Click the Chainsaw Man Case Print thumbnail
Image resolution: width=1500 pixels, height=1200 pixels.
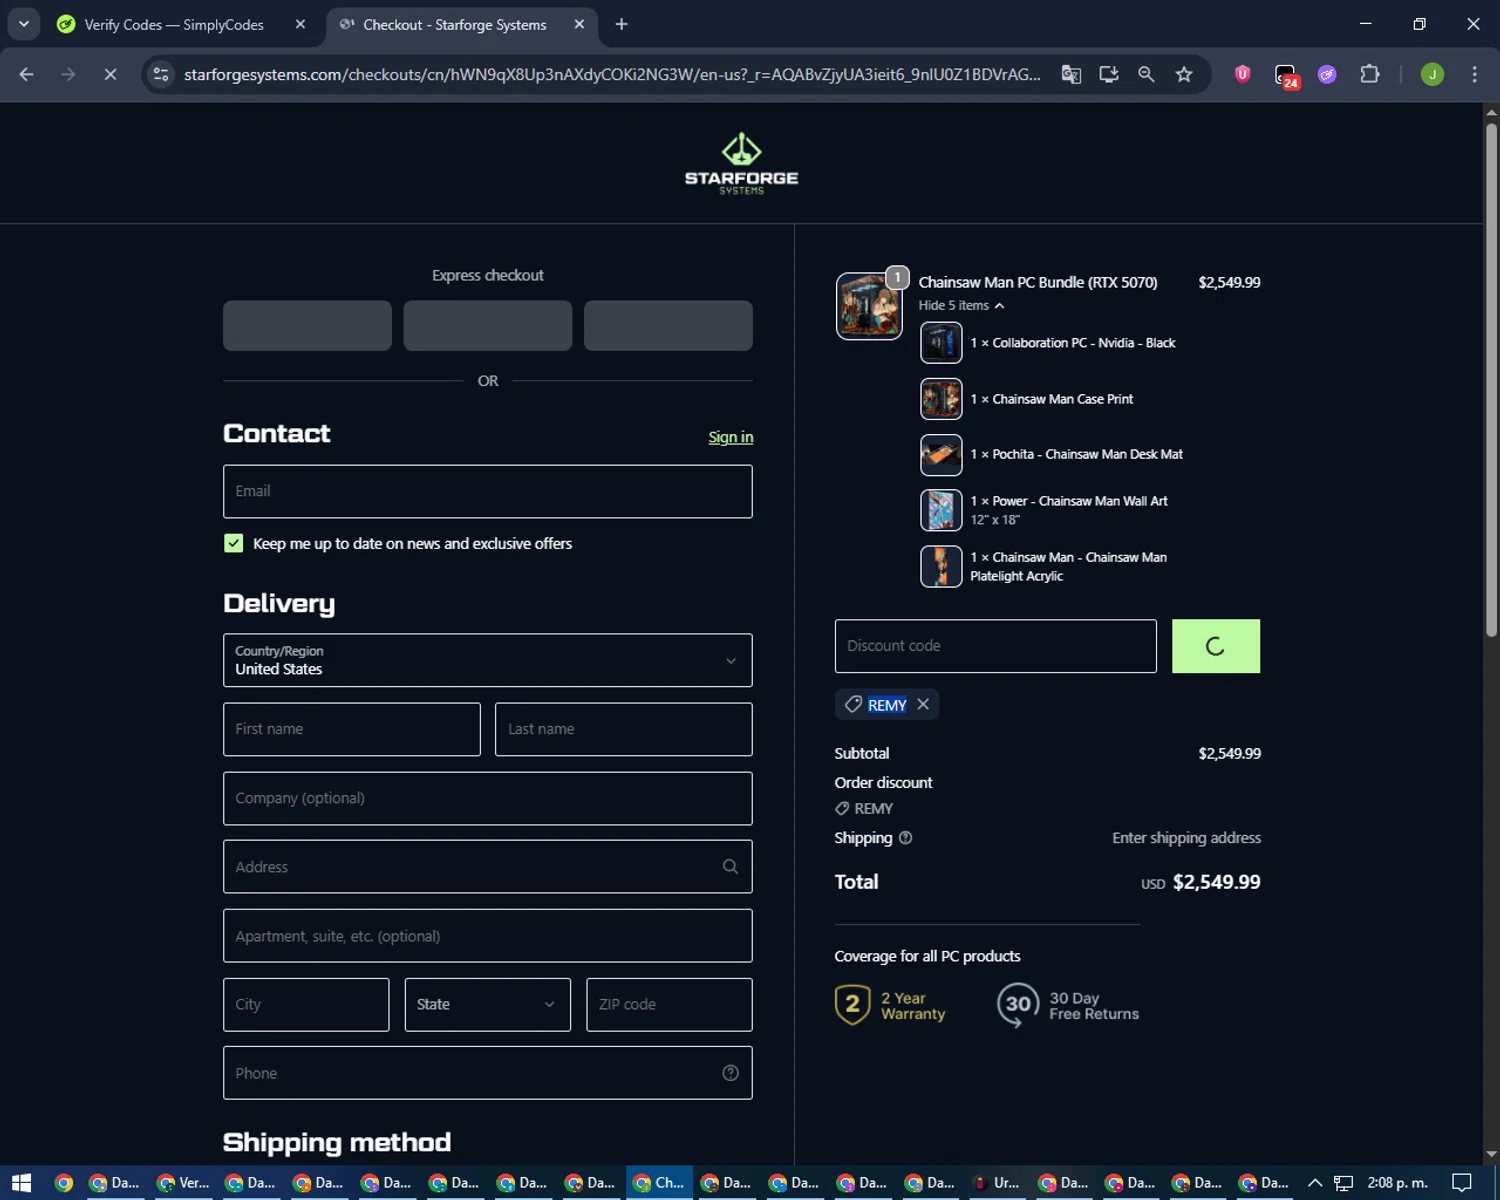coord(941,399)
